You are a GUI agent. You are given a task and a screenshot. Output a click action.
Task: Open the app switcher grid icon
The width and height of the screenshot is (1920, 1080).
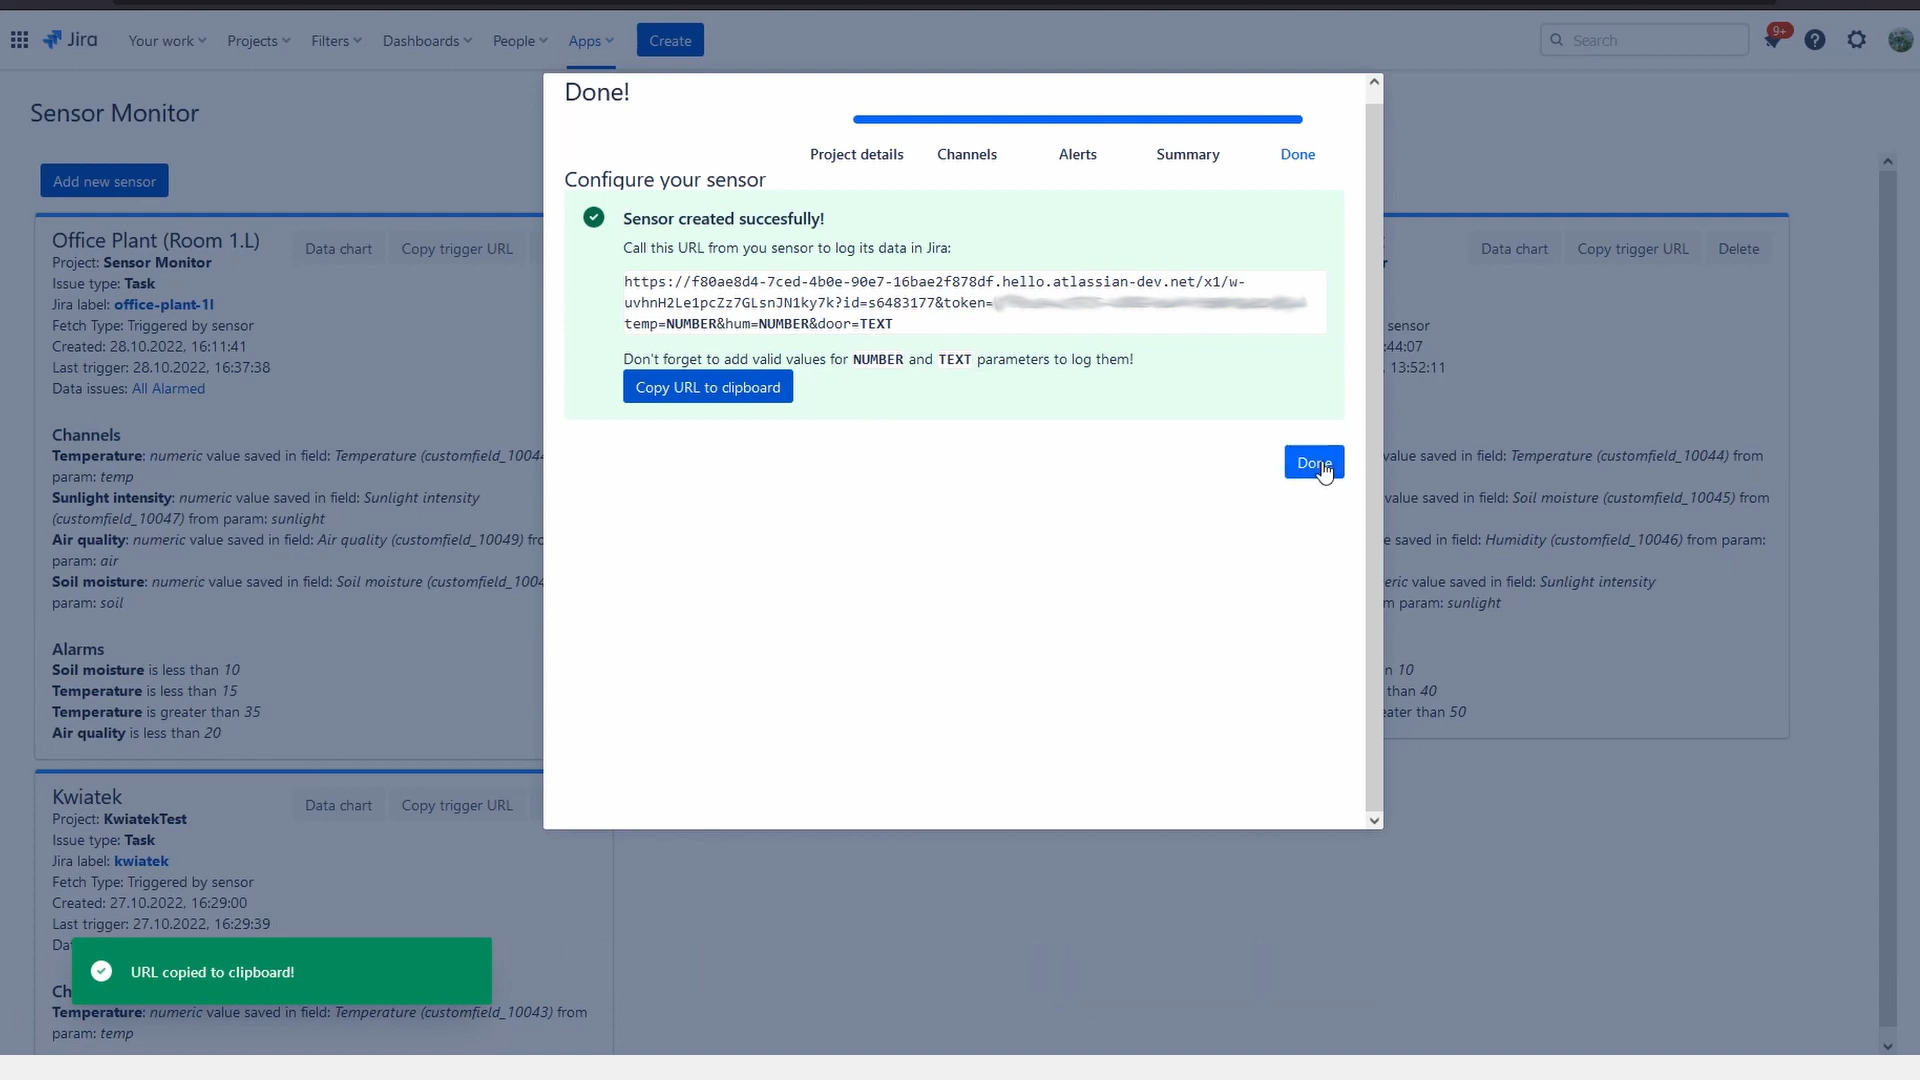point(19,40)
